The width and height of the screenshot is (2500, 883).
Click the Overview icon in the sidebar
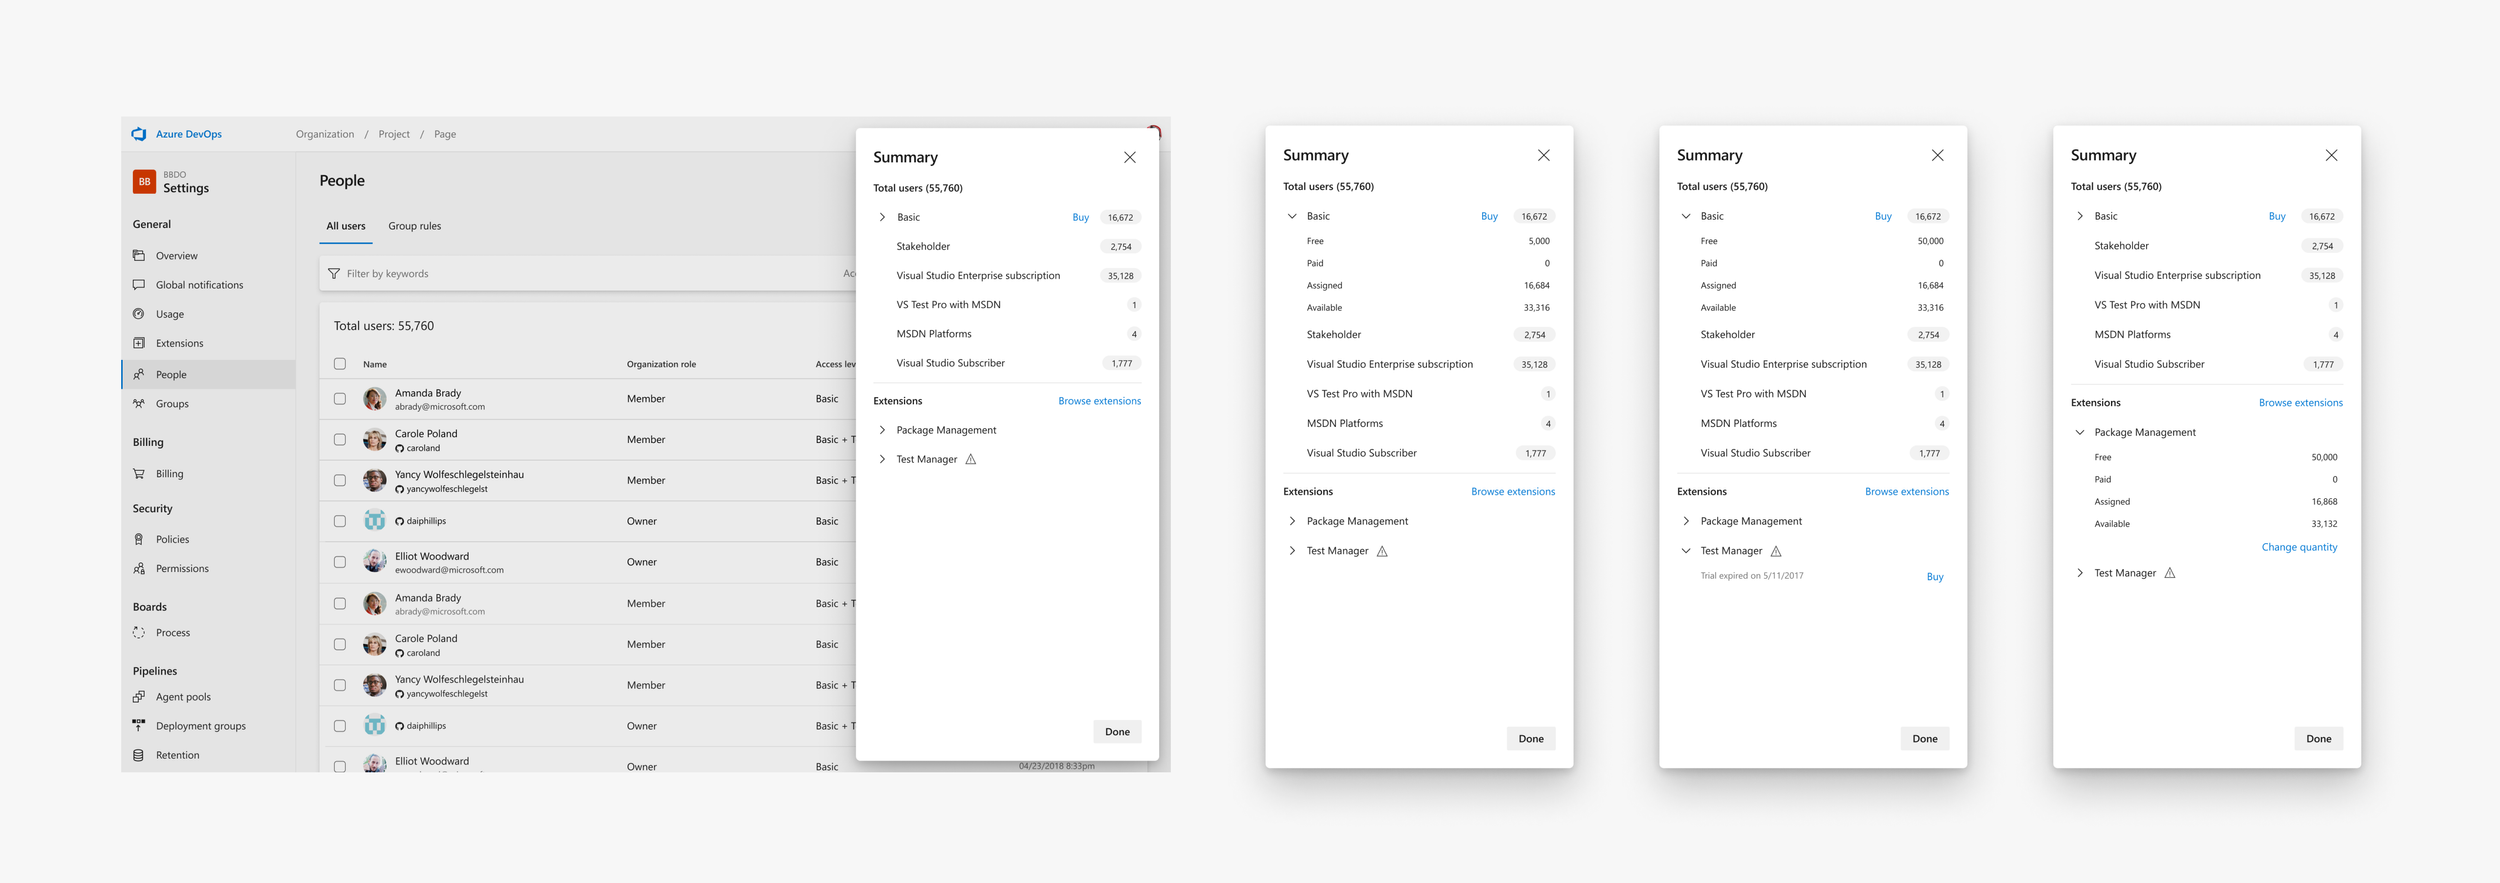pos(139,256)
